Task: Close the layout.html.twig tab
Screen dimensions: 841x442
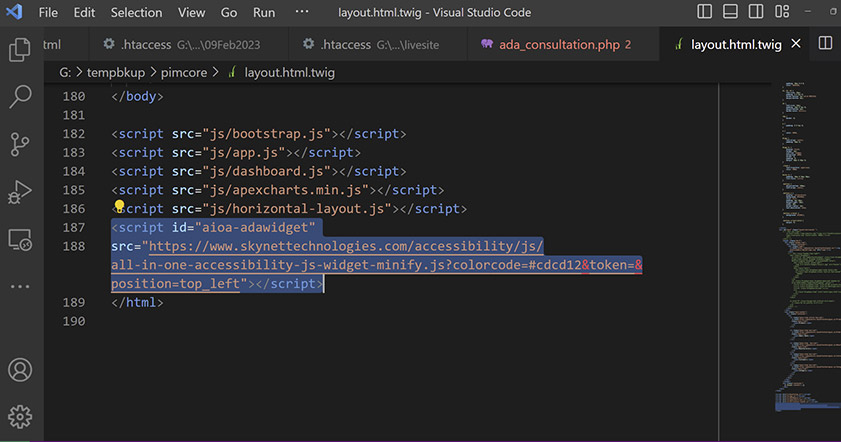Action: [x=796, y=44]
